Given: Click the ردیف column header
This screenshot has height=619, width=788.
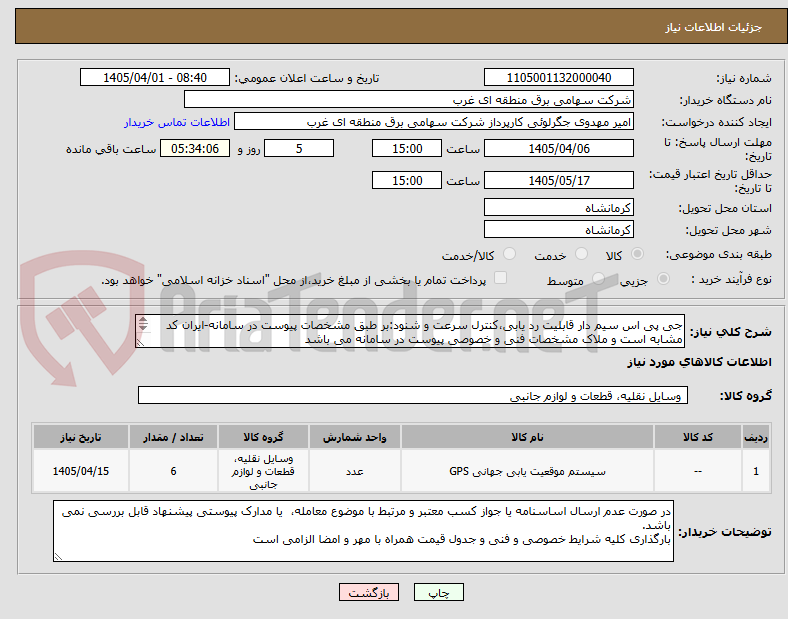Looking at the screenshot, I should 756,437.
